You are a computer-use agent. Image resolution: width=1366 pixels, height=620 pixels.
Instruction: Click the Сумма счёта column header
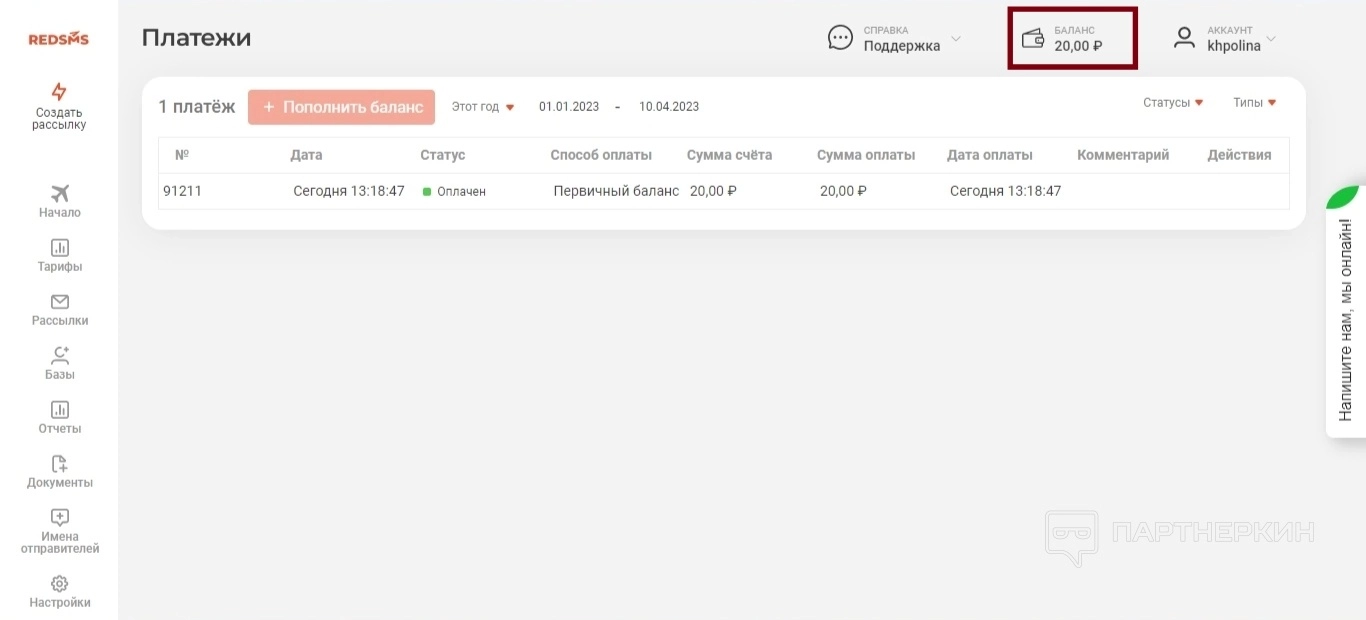point(729,155)
